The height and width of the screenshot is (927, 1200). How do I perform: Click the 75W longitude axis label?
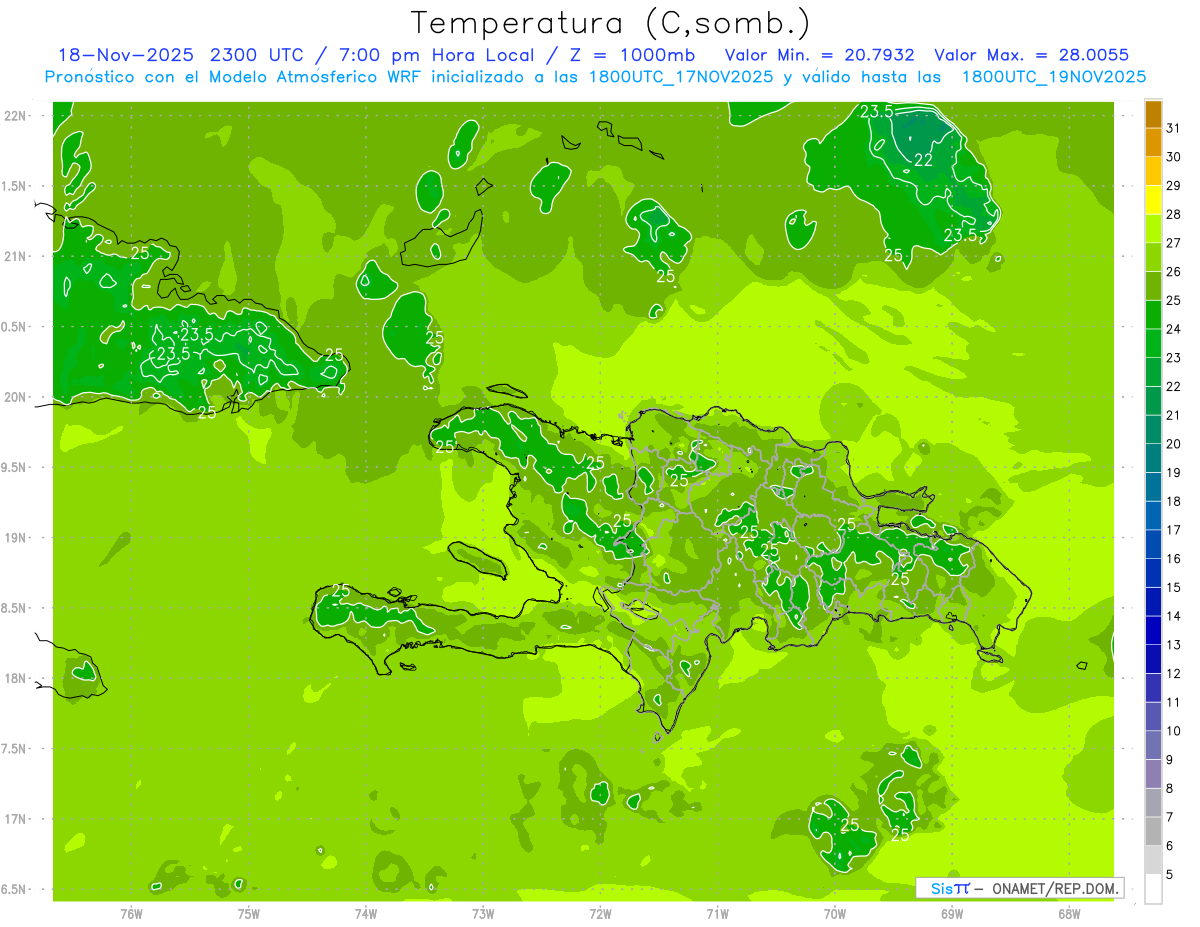click(x=248, y=914)
